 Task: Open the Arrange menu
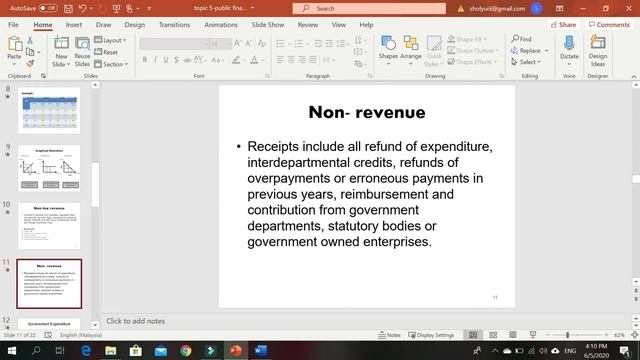(411, 51)
